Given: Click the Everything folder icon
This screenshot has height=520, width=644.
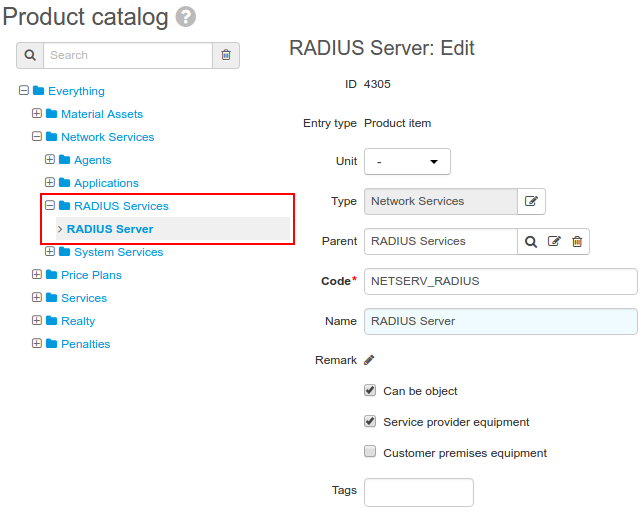Looking at the screenshot, I should pos(39,90).
